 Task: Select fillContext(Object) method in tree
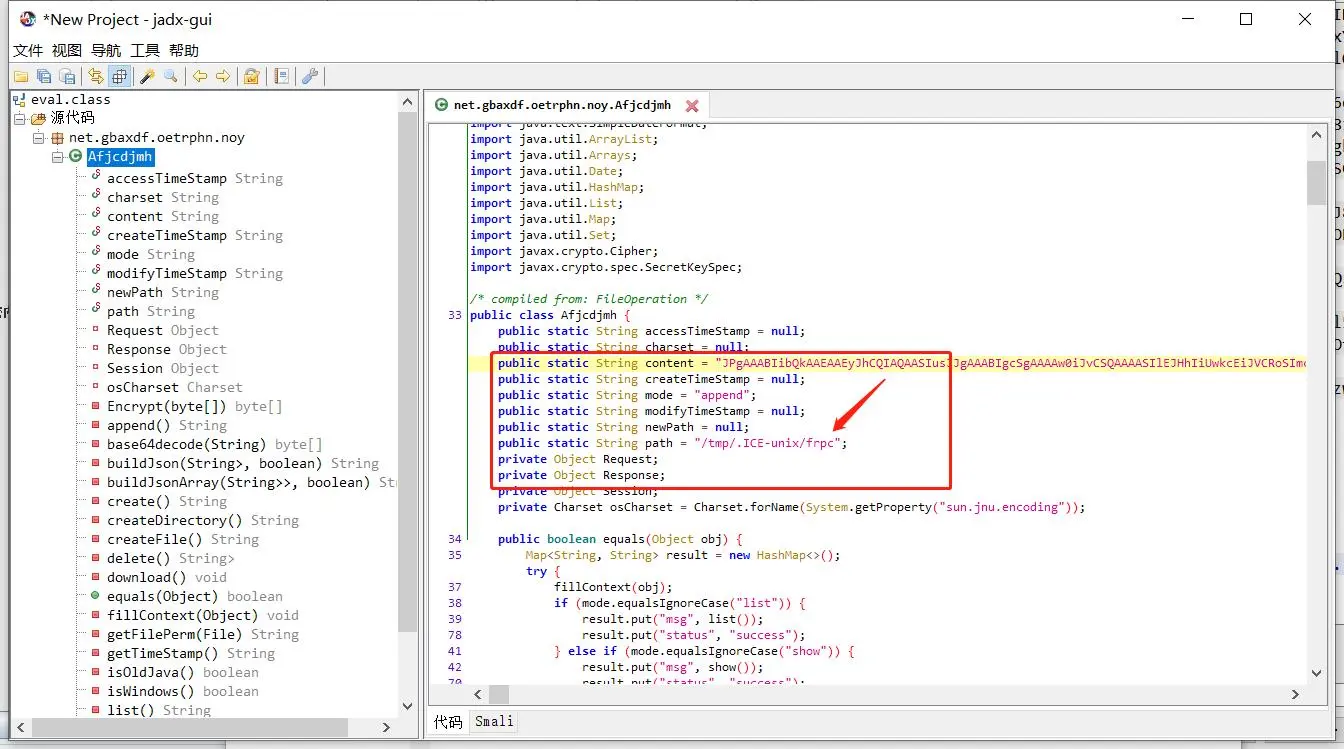coord(203,615)
